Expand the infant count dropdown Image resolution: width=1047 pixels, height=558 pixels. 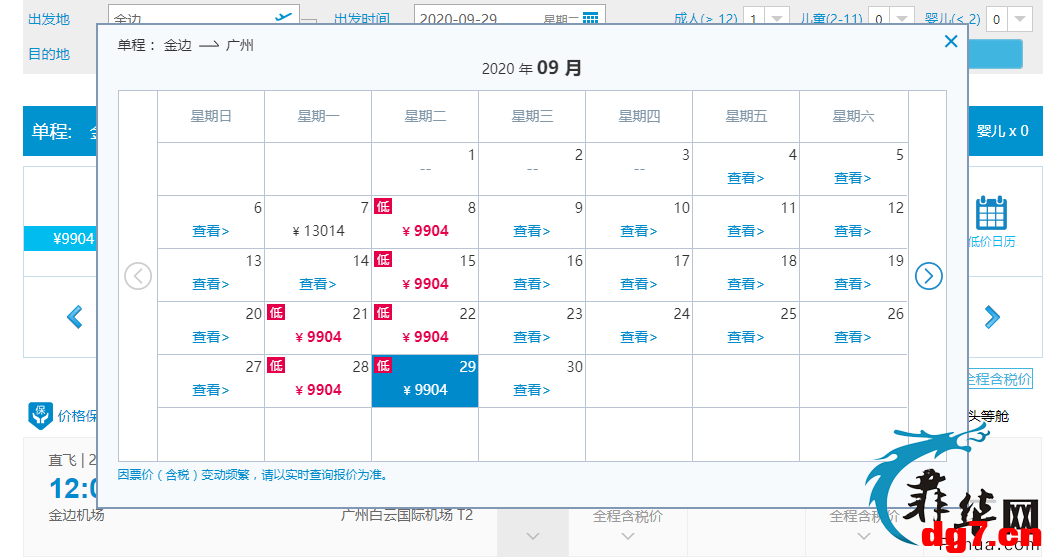point(1020,19)
